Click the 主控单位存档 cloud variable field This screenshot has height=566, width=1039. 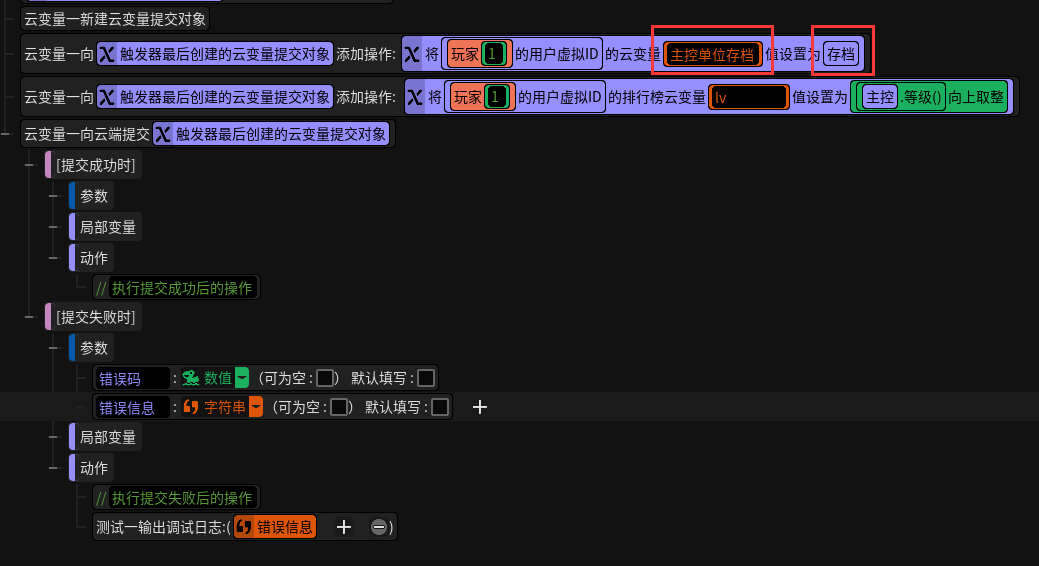coord(712,54)
